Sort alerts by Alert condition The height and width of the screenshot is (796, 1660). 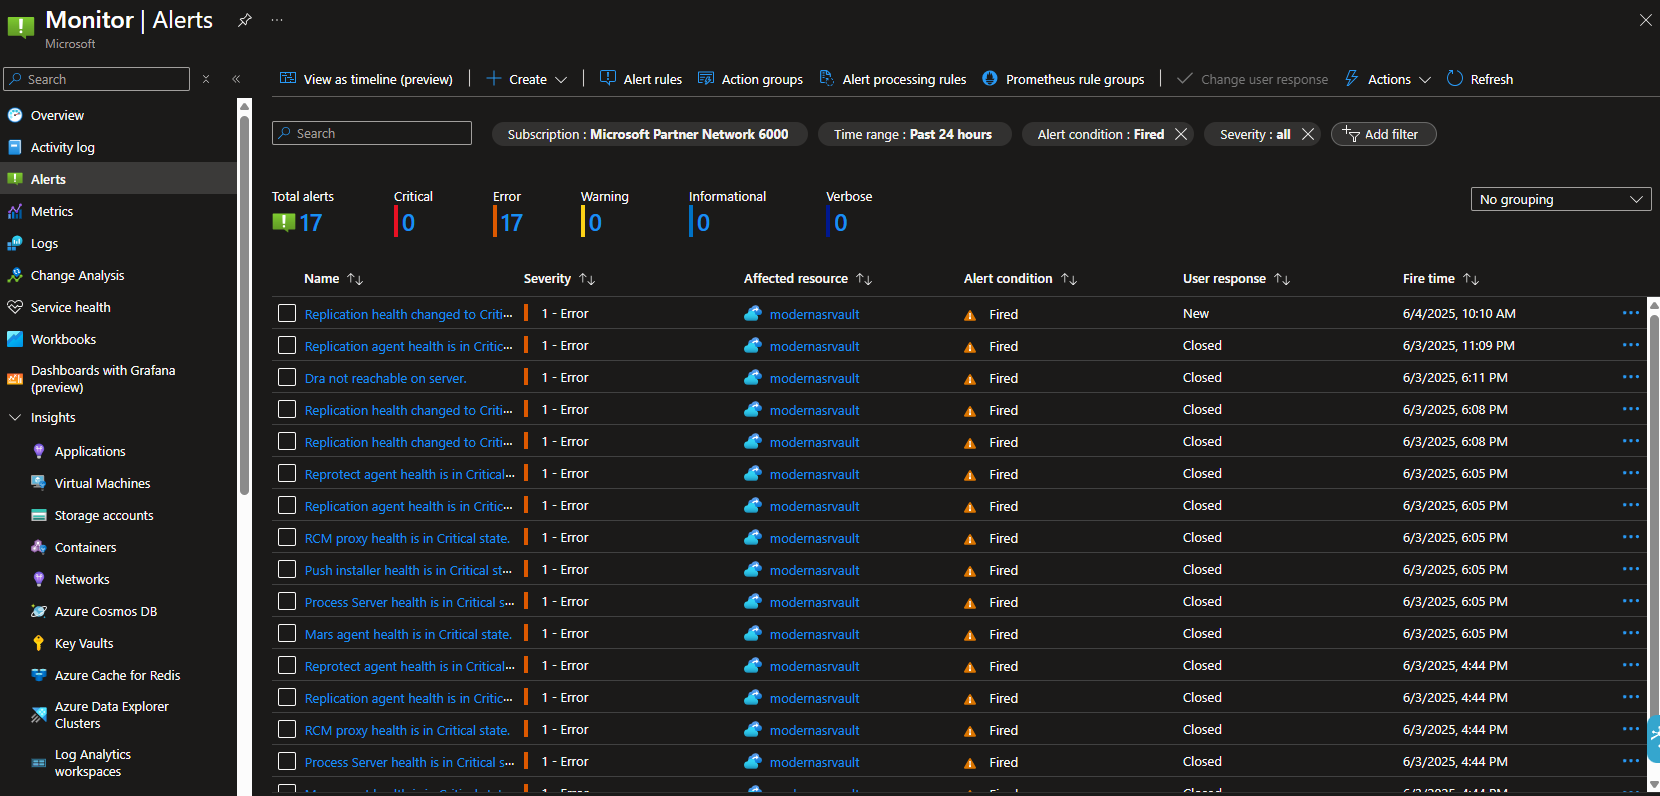tap(1020, 279)
